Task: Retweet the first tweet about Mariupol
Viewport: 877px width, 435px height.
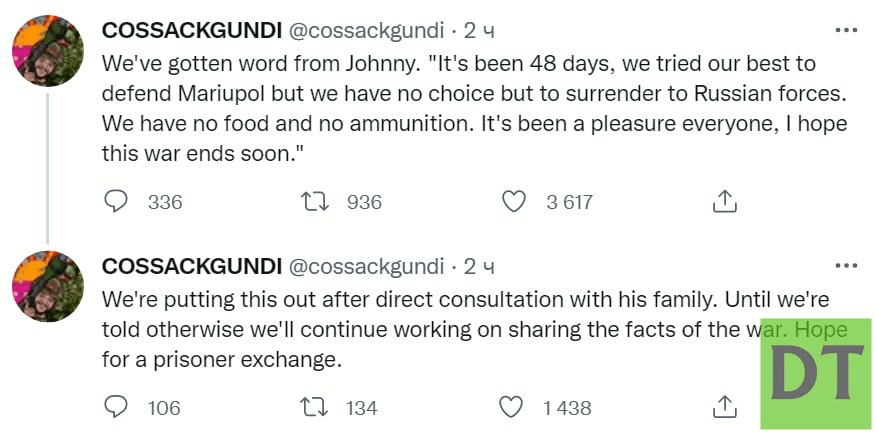Action: point(316,201)
